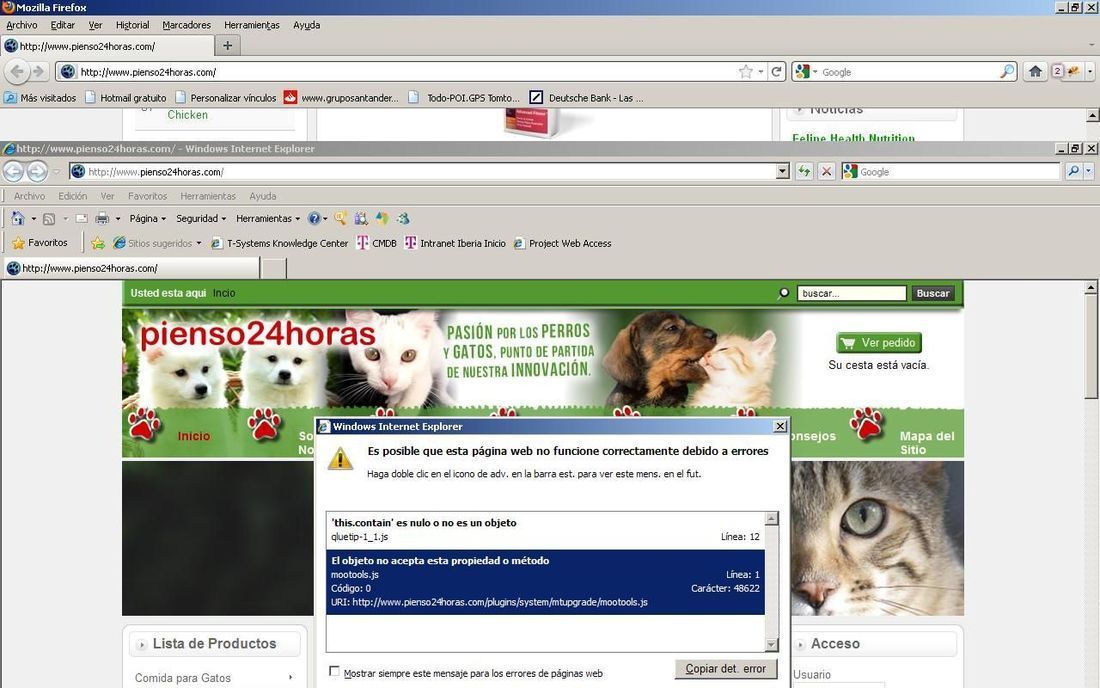Click IE toolbar network users icon
Image resolution: width=1100 pixels, height=688 pixels.
point(403,219)
